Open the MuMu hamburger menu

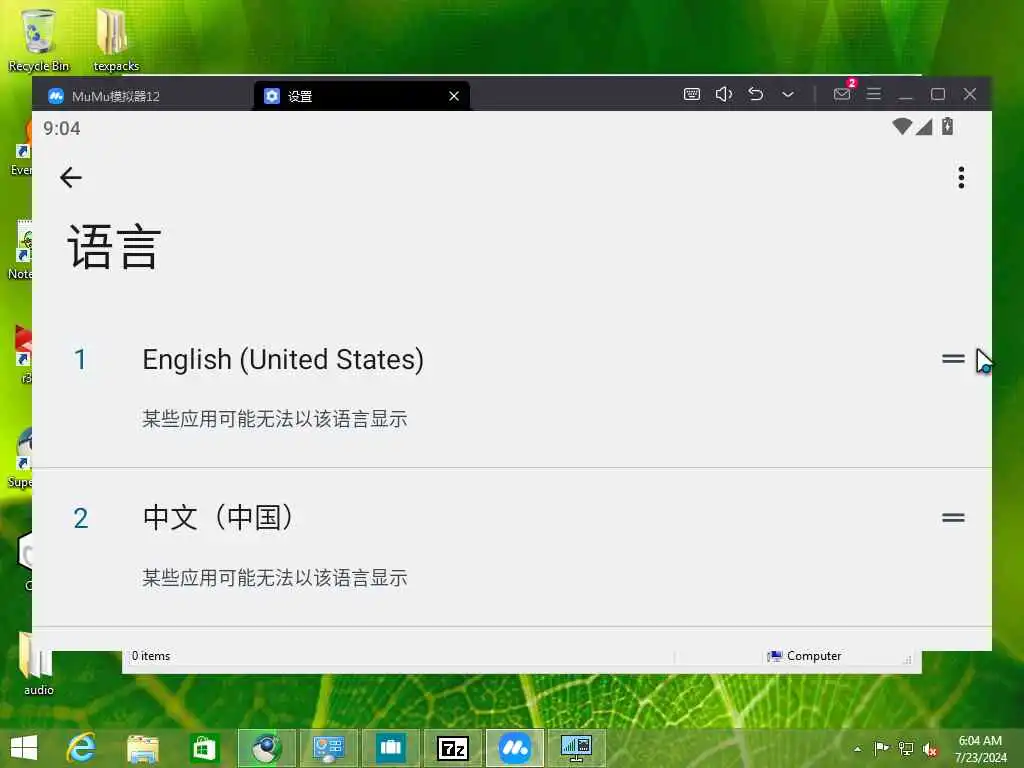tap(873, 93)
